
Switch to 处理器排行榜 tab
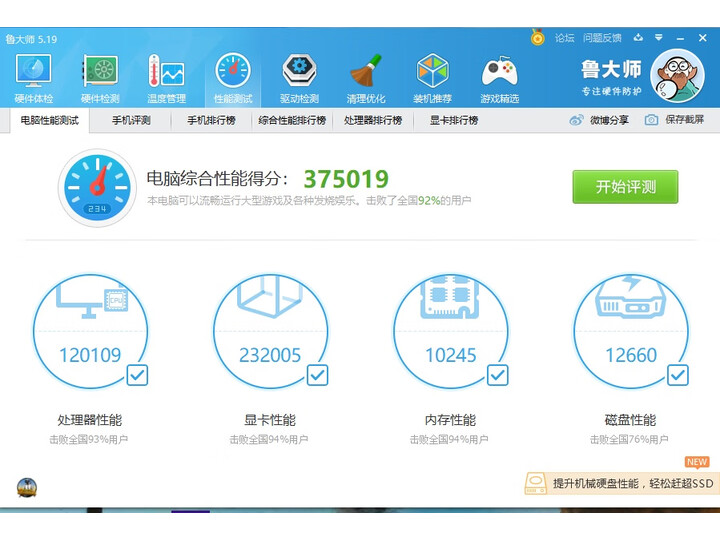point(373,120)
